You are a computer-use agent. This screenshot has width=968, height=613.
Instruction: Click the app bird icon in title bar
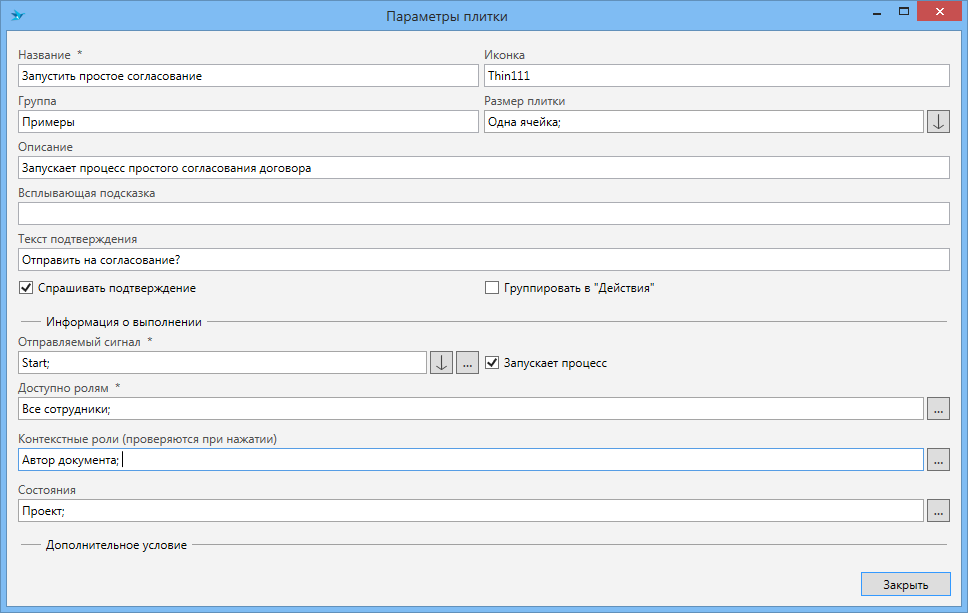pyautogui.click(x=18, y=16)
